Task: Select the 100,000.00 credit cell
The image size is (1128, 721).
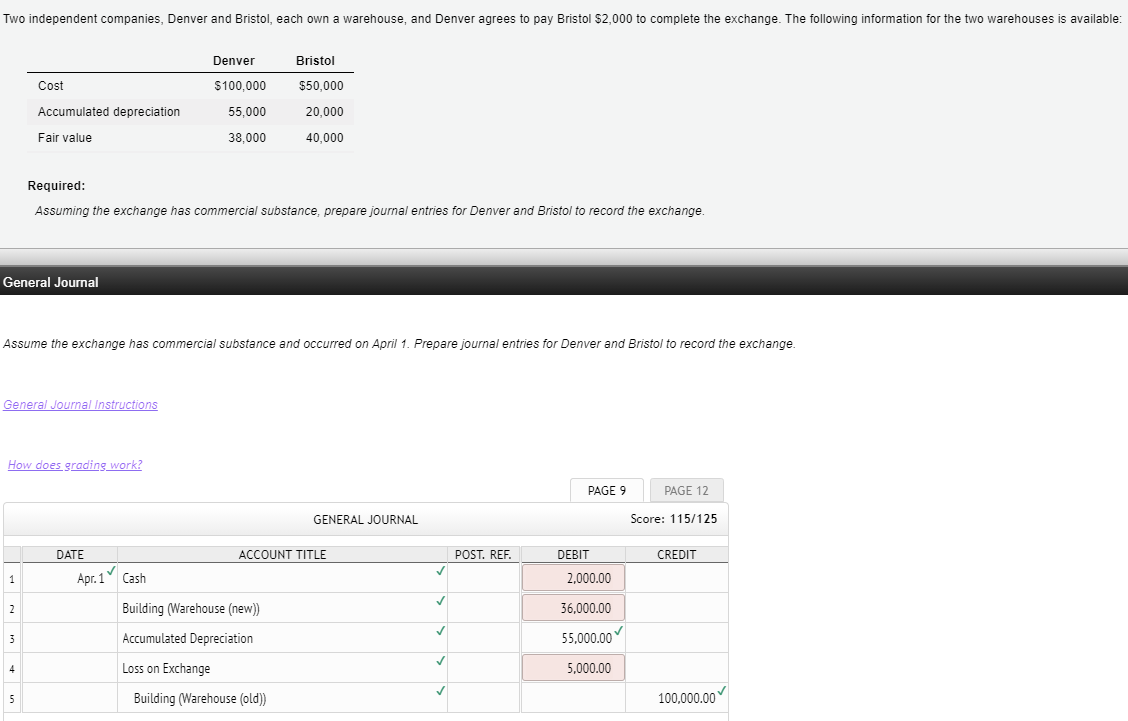Action: [677, 698]
